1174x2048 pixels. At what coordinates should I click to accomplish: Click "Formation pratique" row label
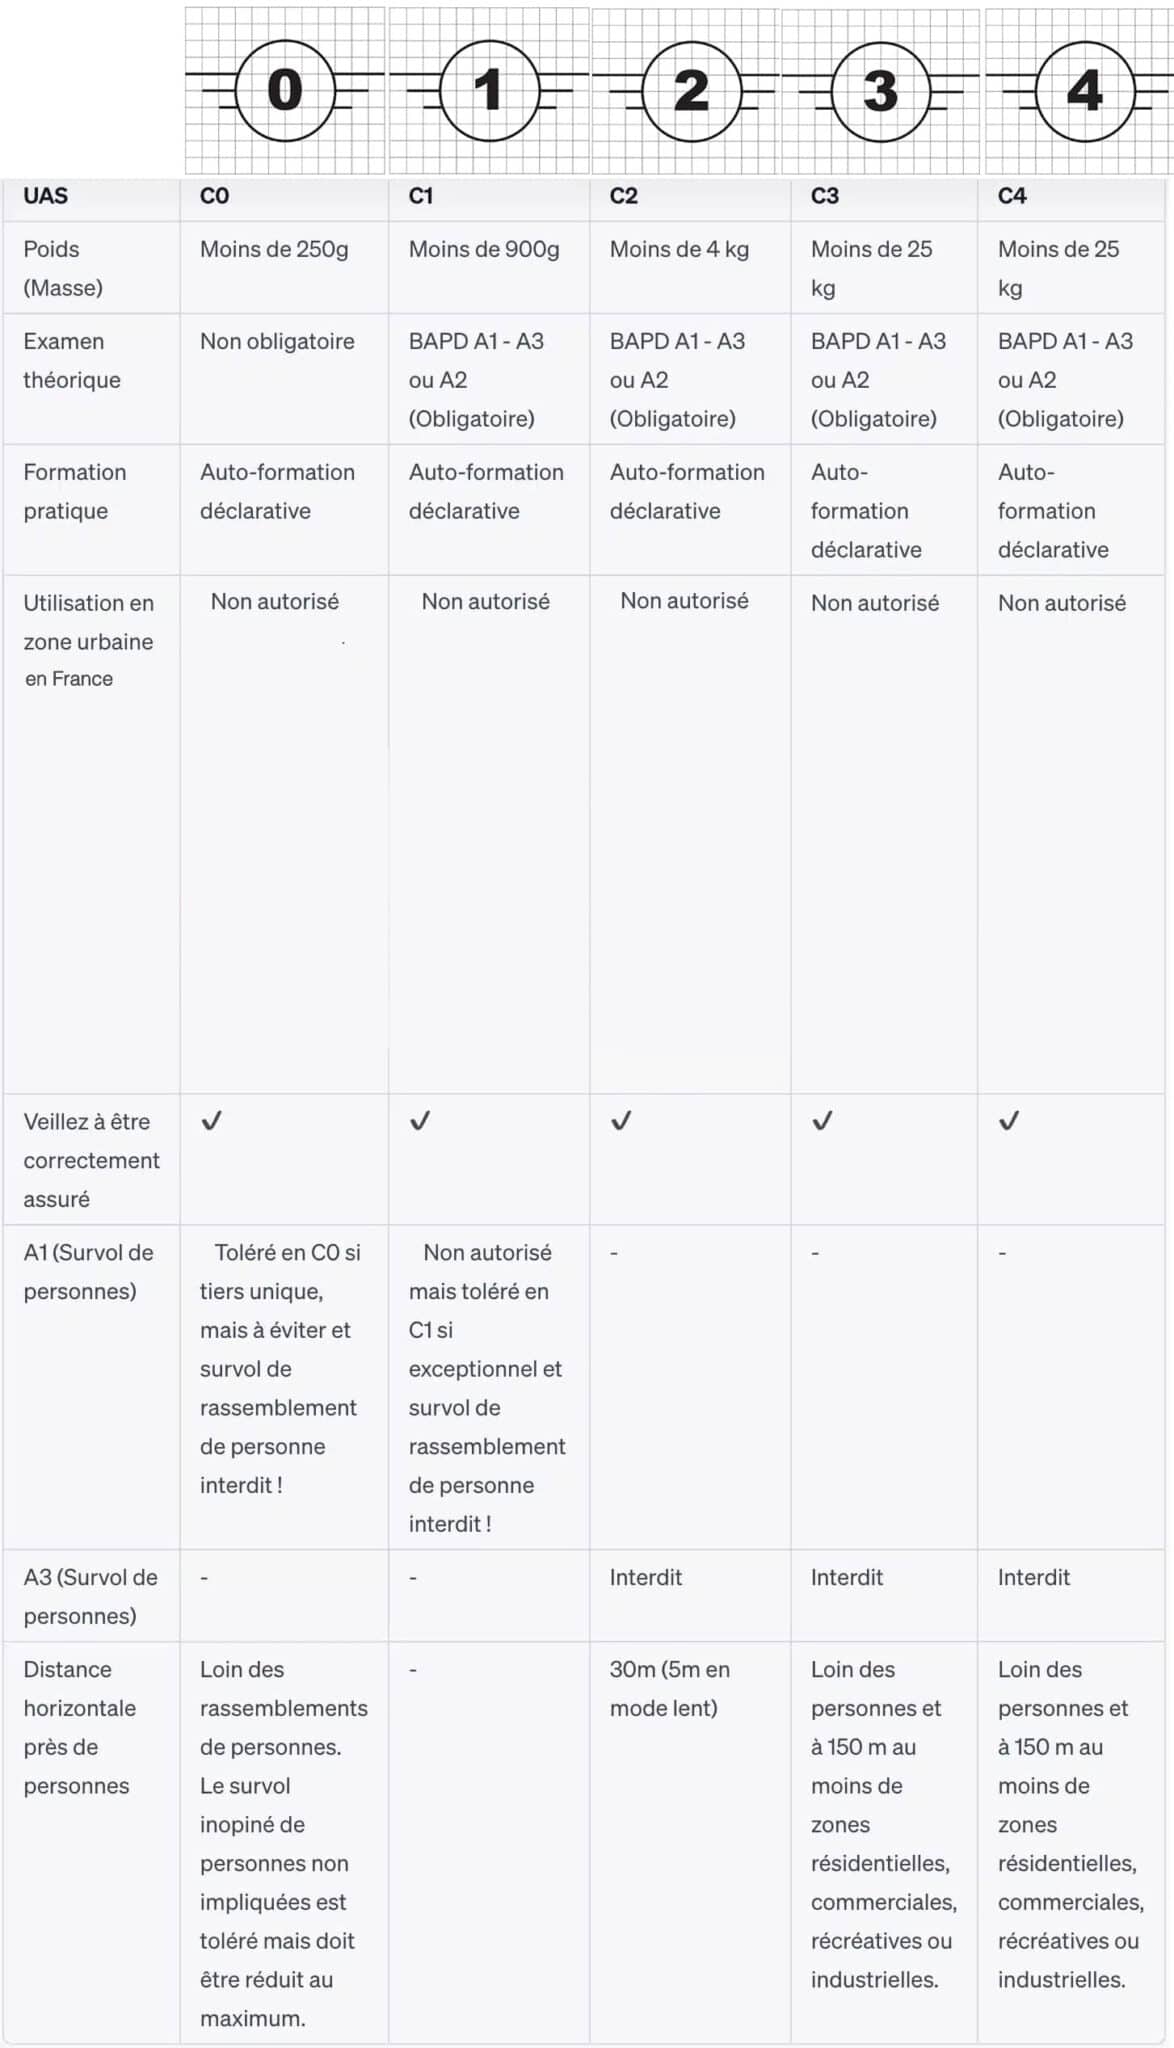point(75,491)
